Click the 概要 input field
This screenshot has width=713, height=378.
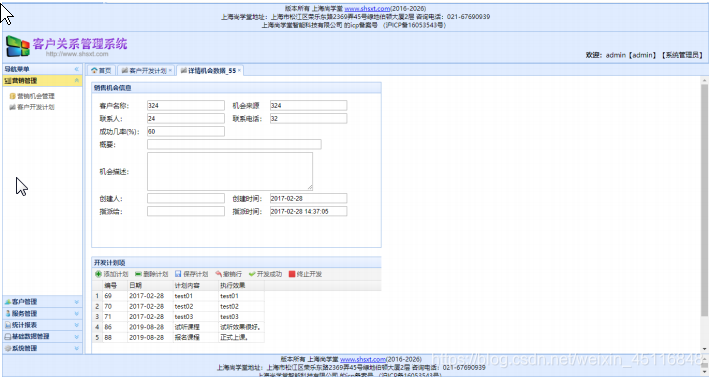[x=234, y=144]
